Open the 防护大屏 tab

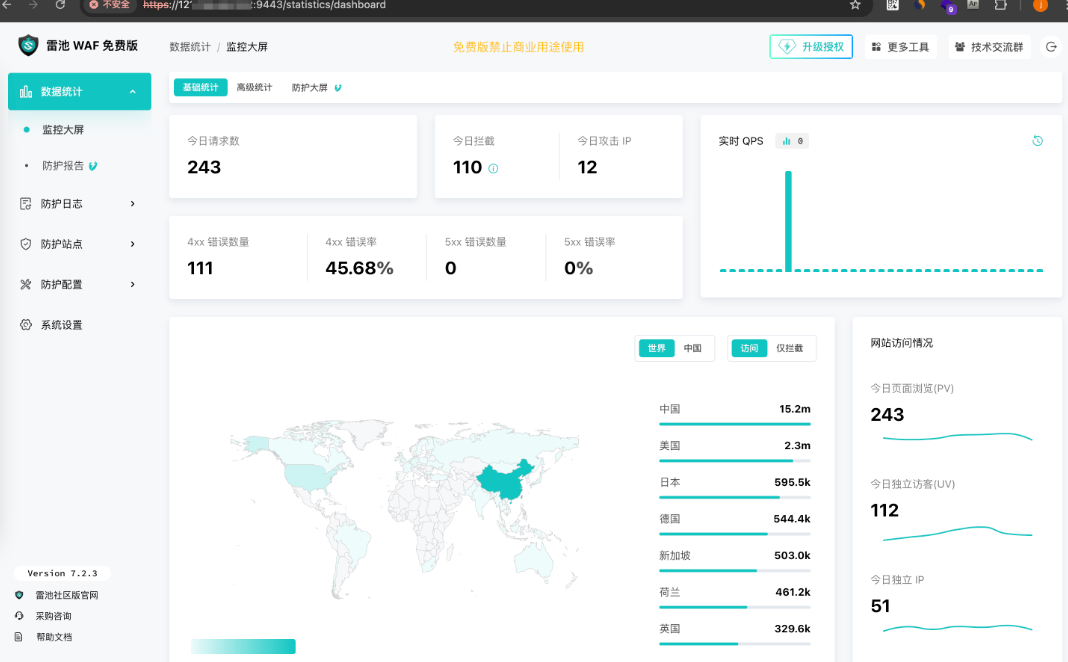316,87
